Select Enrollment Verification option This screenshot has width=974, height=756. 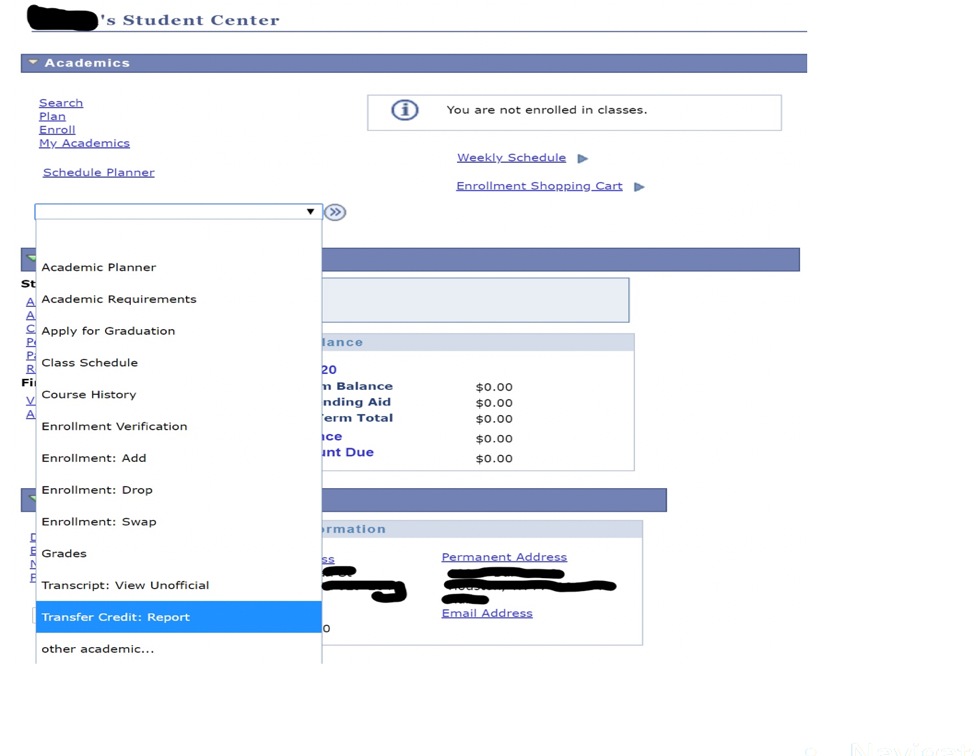114,426
